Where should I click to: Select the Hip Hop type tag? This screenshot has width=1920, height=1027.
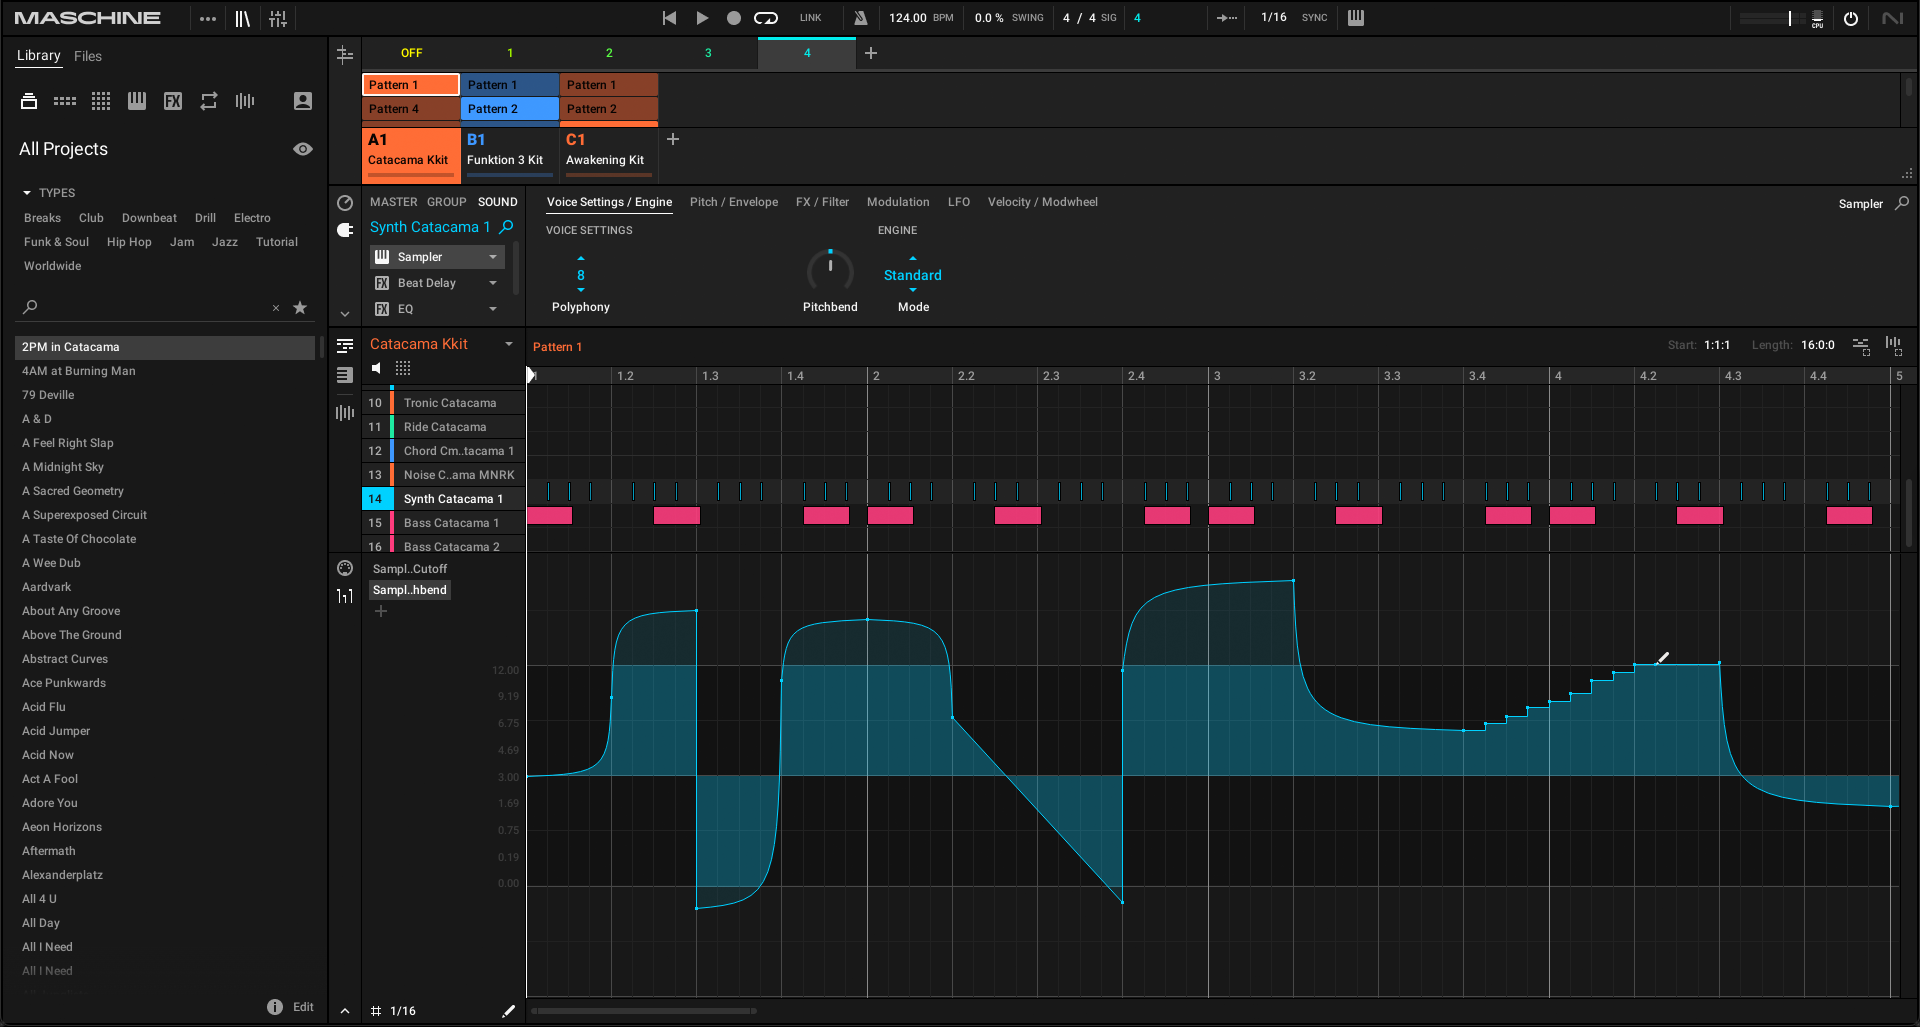coord(129,242)
